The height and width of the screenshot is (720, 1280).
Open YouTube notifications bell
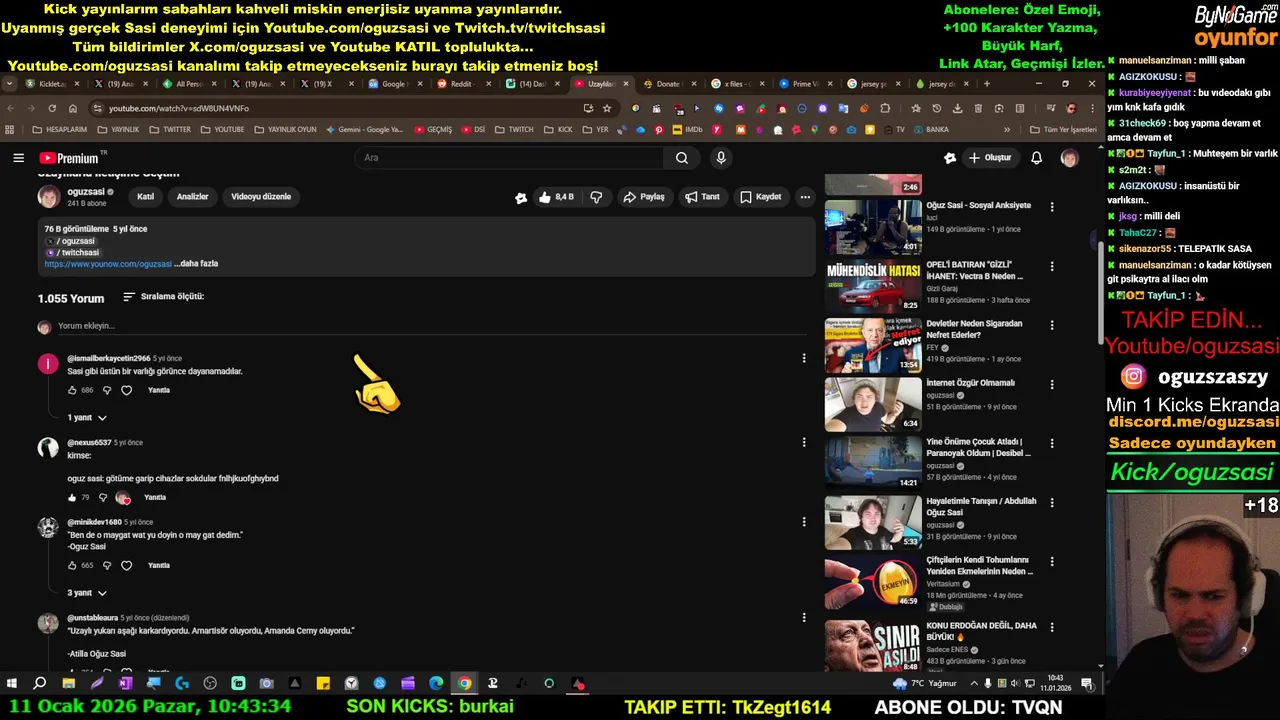click(x=1036, y=158)
